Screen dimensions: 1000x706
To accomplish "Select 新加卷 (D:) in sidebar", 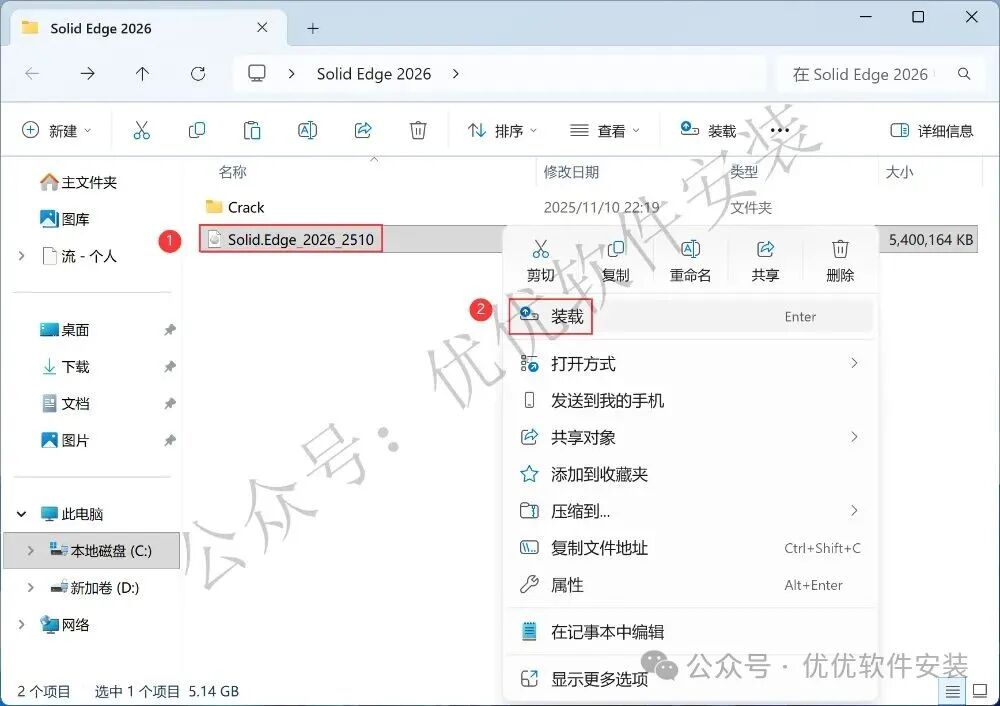I will [x=94, y=587].
